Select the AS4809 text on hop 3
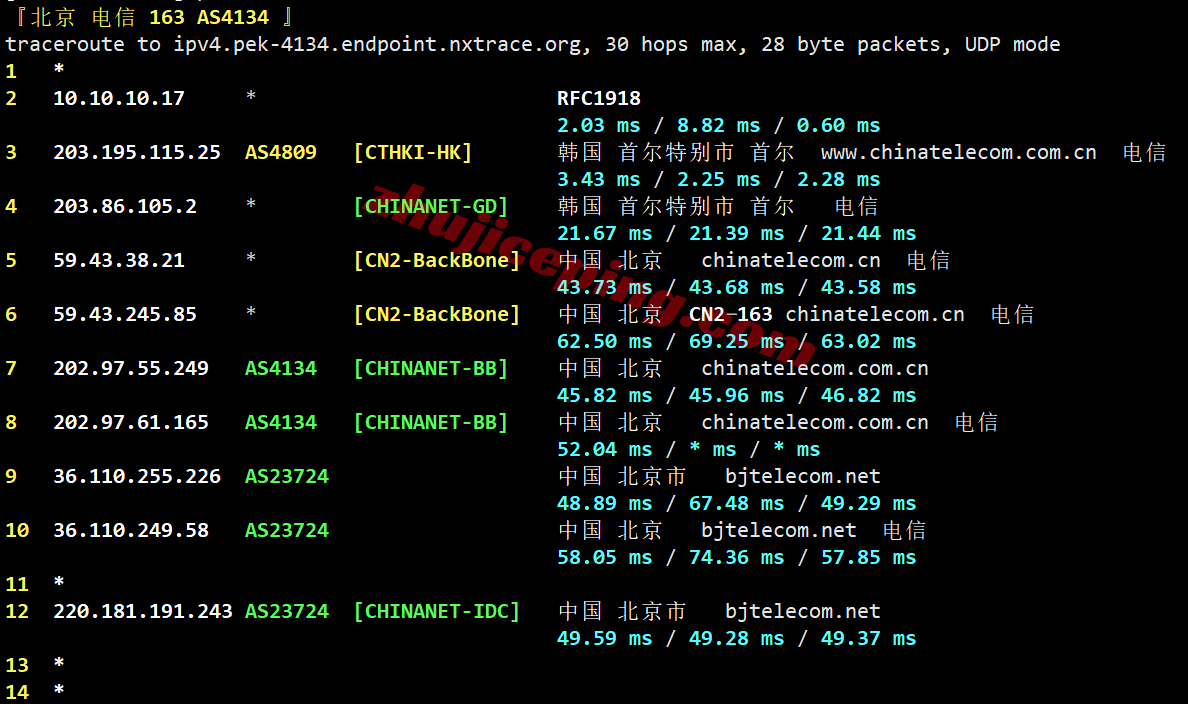This screenshot has width=1188, height=704. (280, 152)
